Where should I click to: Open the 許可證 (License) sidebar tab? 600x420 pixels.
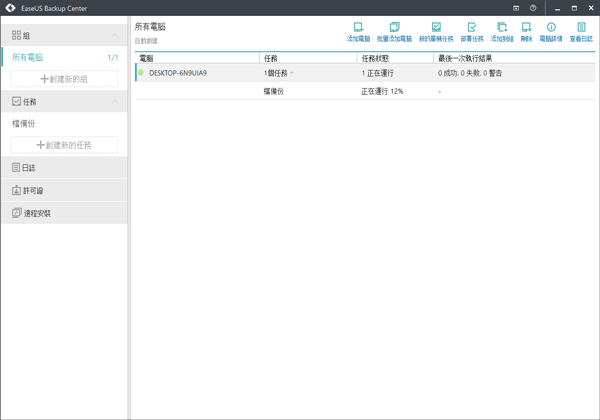click(x=64, y=190)
